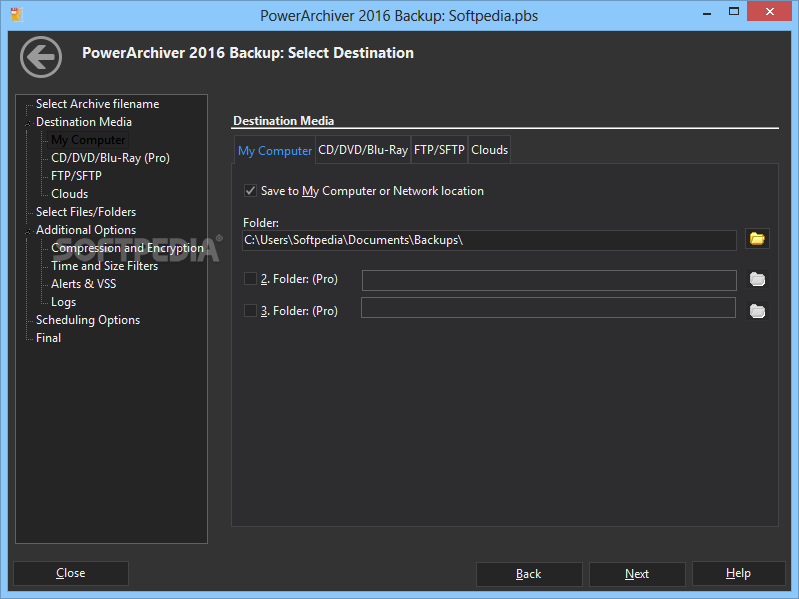Select 'Select Files/Folders' in tree
This screenshot has width=799, height=599.
click(x=86, y=212)
